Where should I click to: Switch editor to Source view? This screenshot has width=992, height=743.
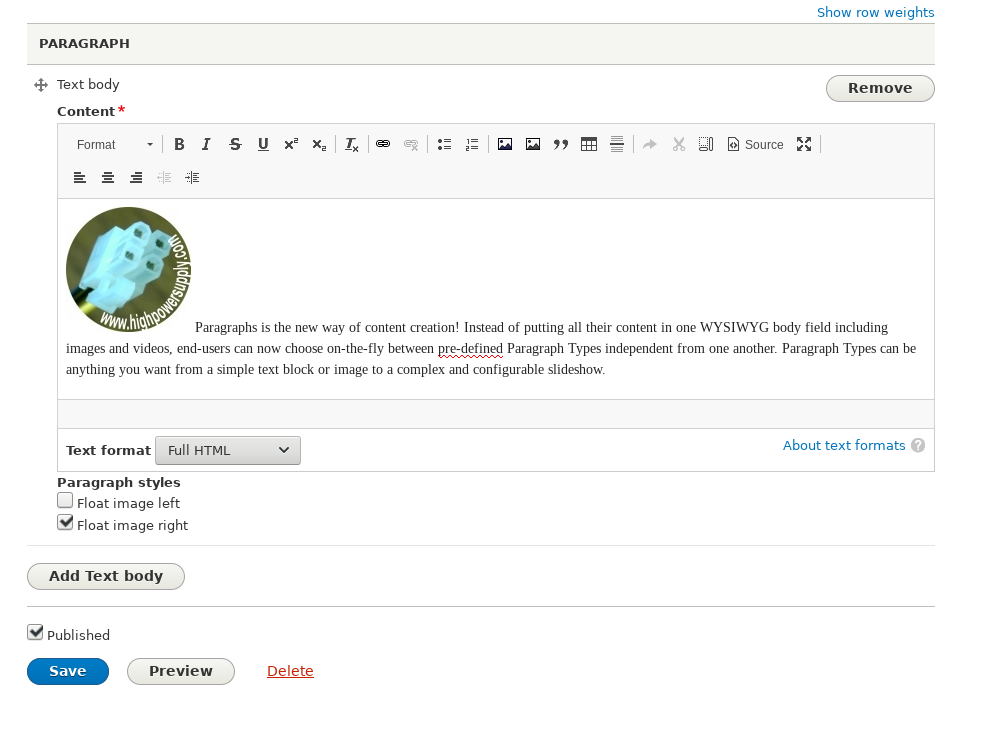(755, 144)
